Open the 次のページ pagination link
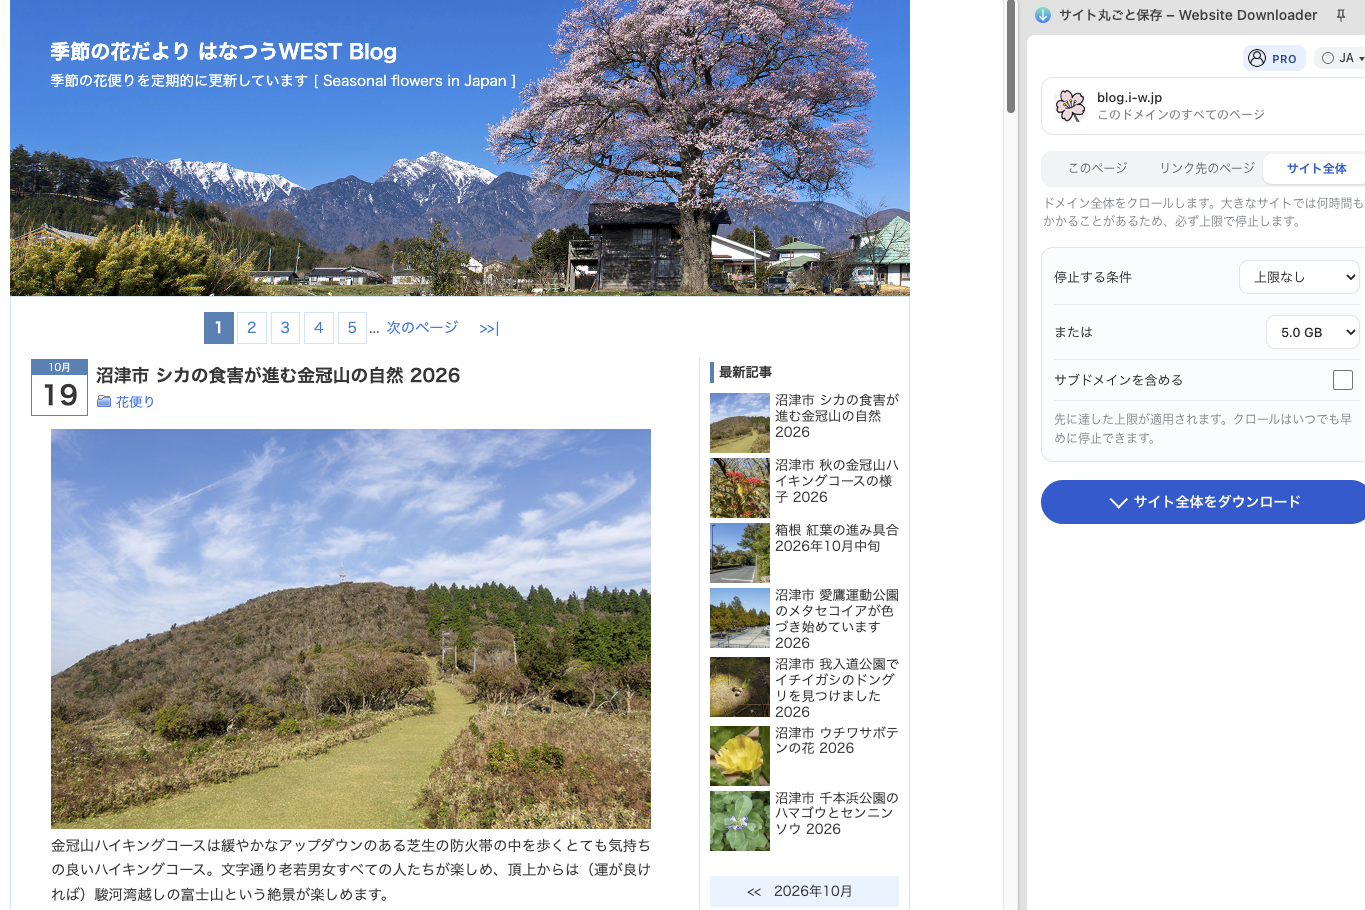 coord(422,327)
